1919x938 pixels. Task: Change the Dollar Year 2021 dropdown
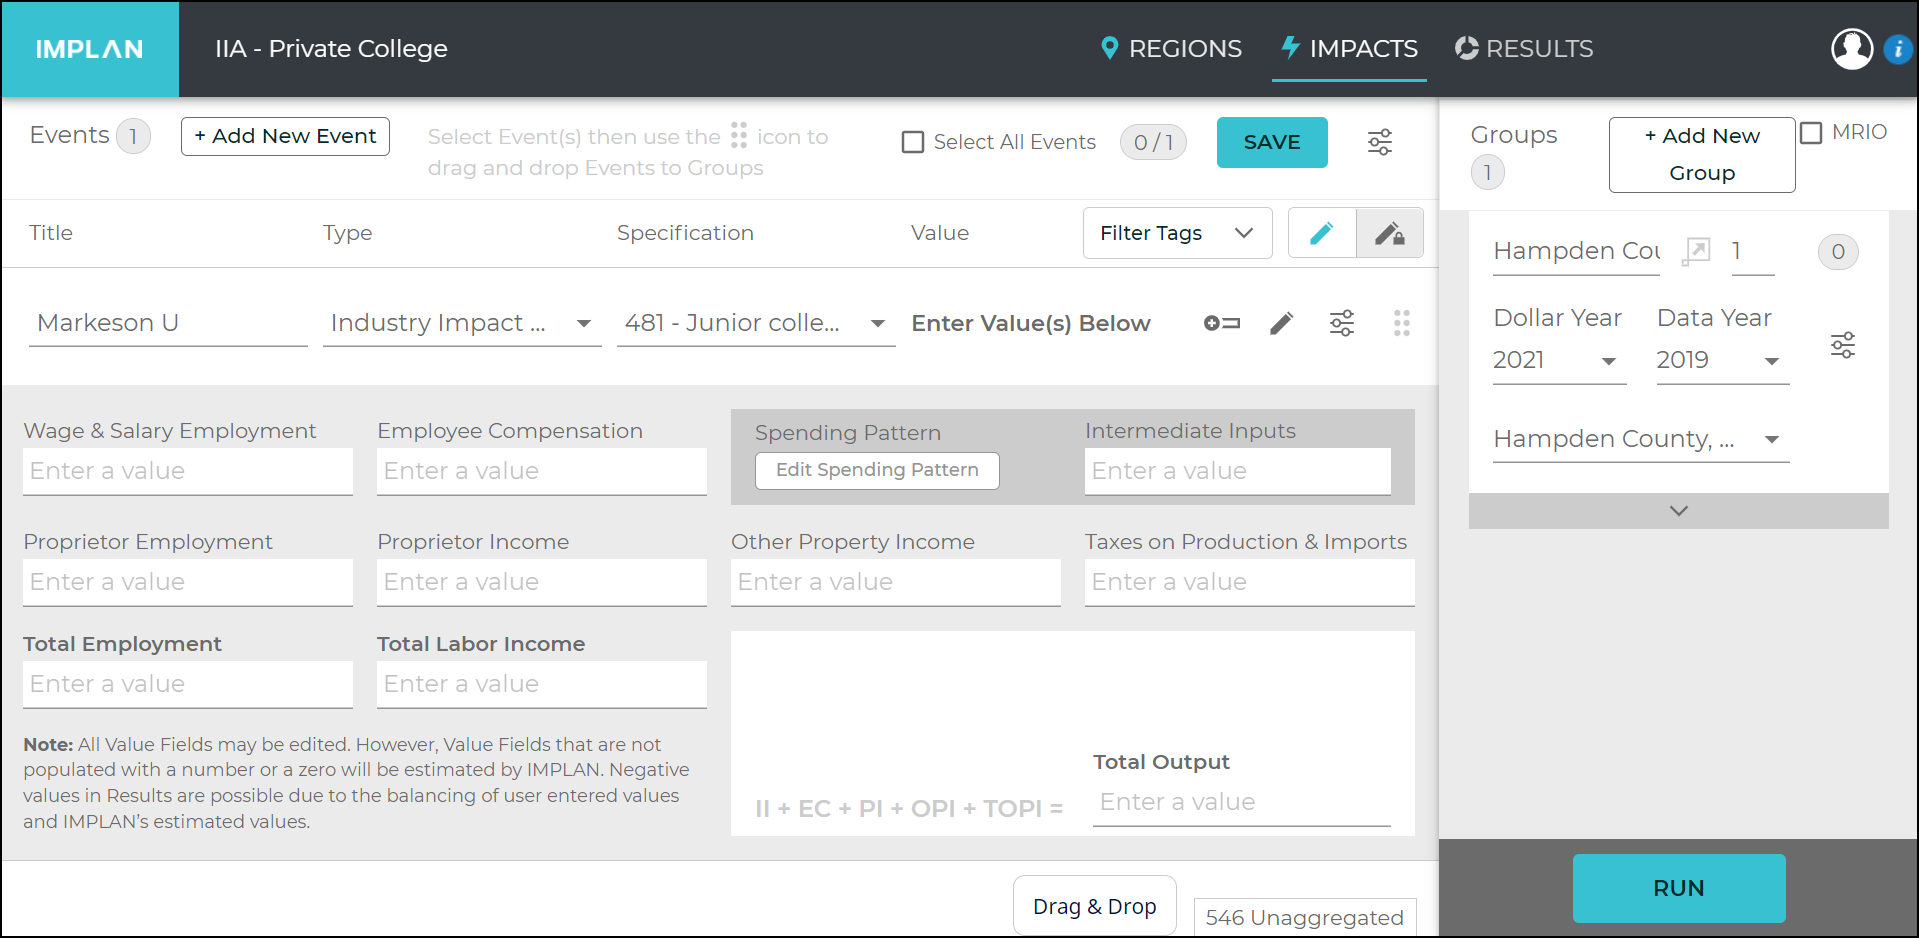(1559, 360)
